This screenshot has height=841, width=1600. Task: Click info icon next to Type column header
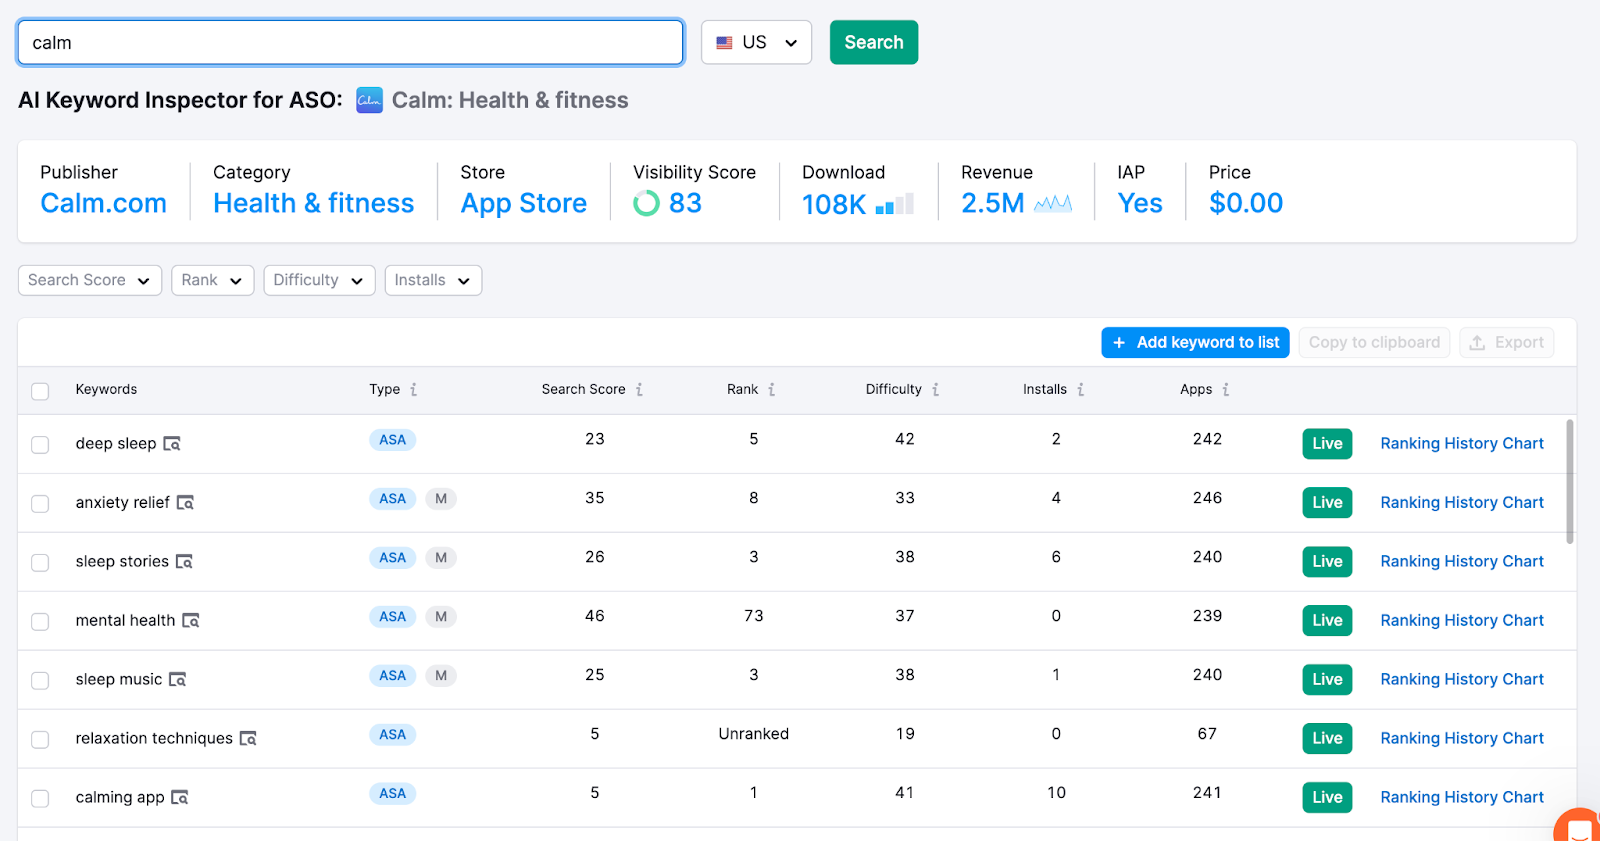click(x=413, y=390)
